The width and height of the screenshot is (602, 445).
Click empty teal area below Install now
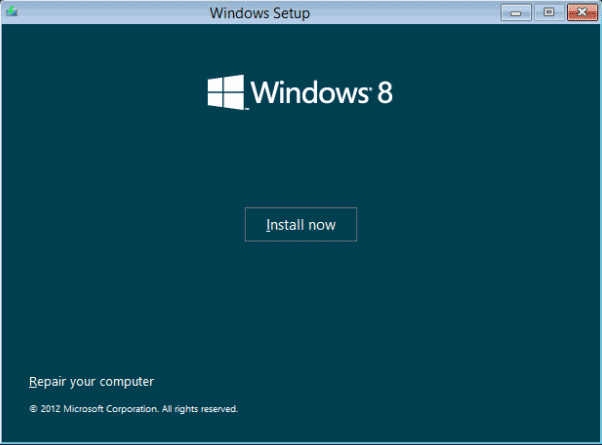(x=300, y=310)
